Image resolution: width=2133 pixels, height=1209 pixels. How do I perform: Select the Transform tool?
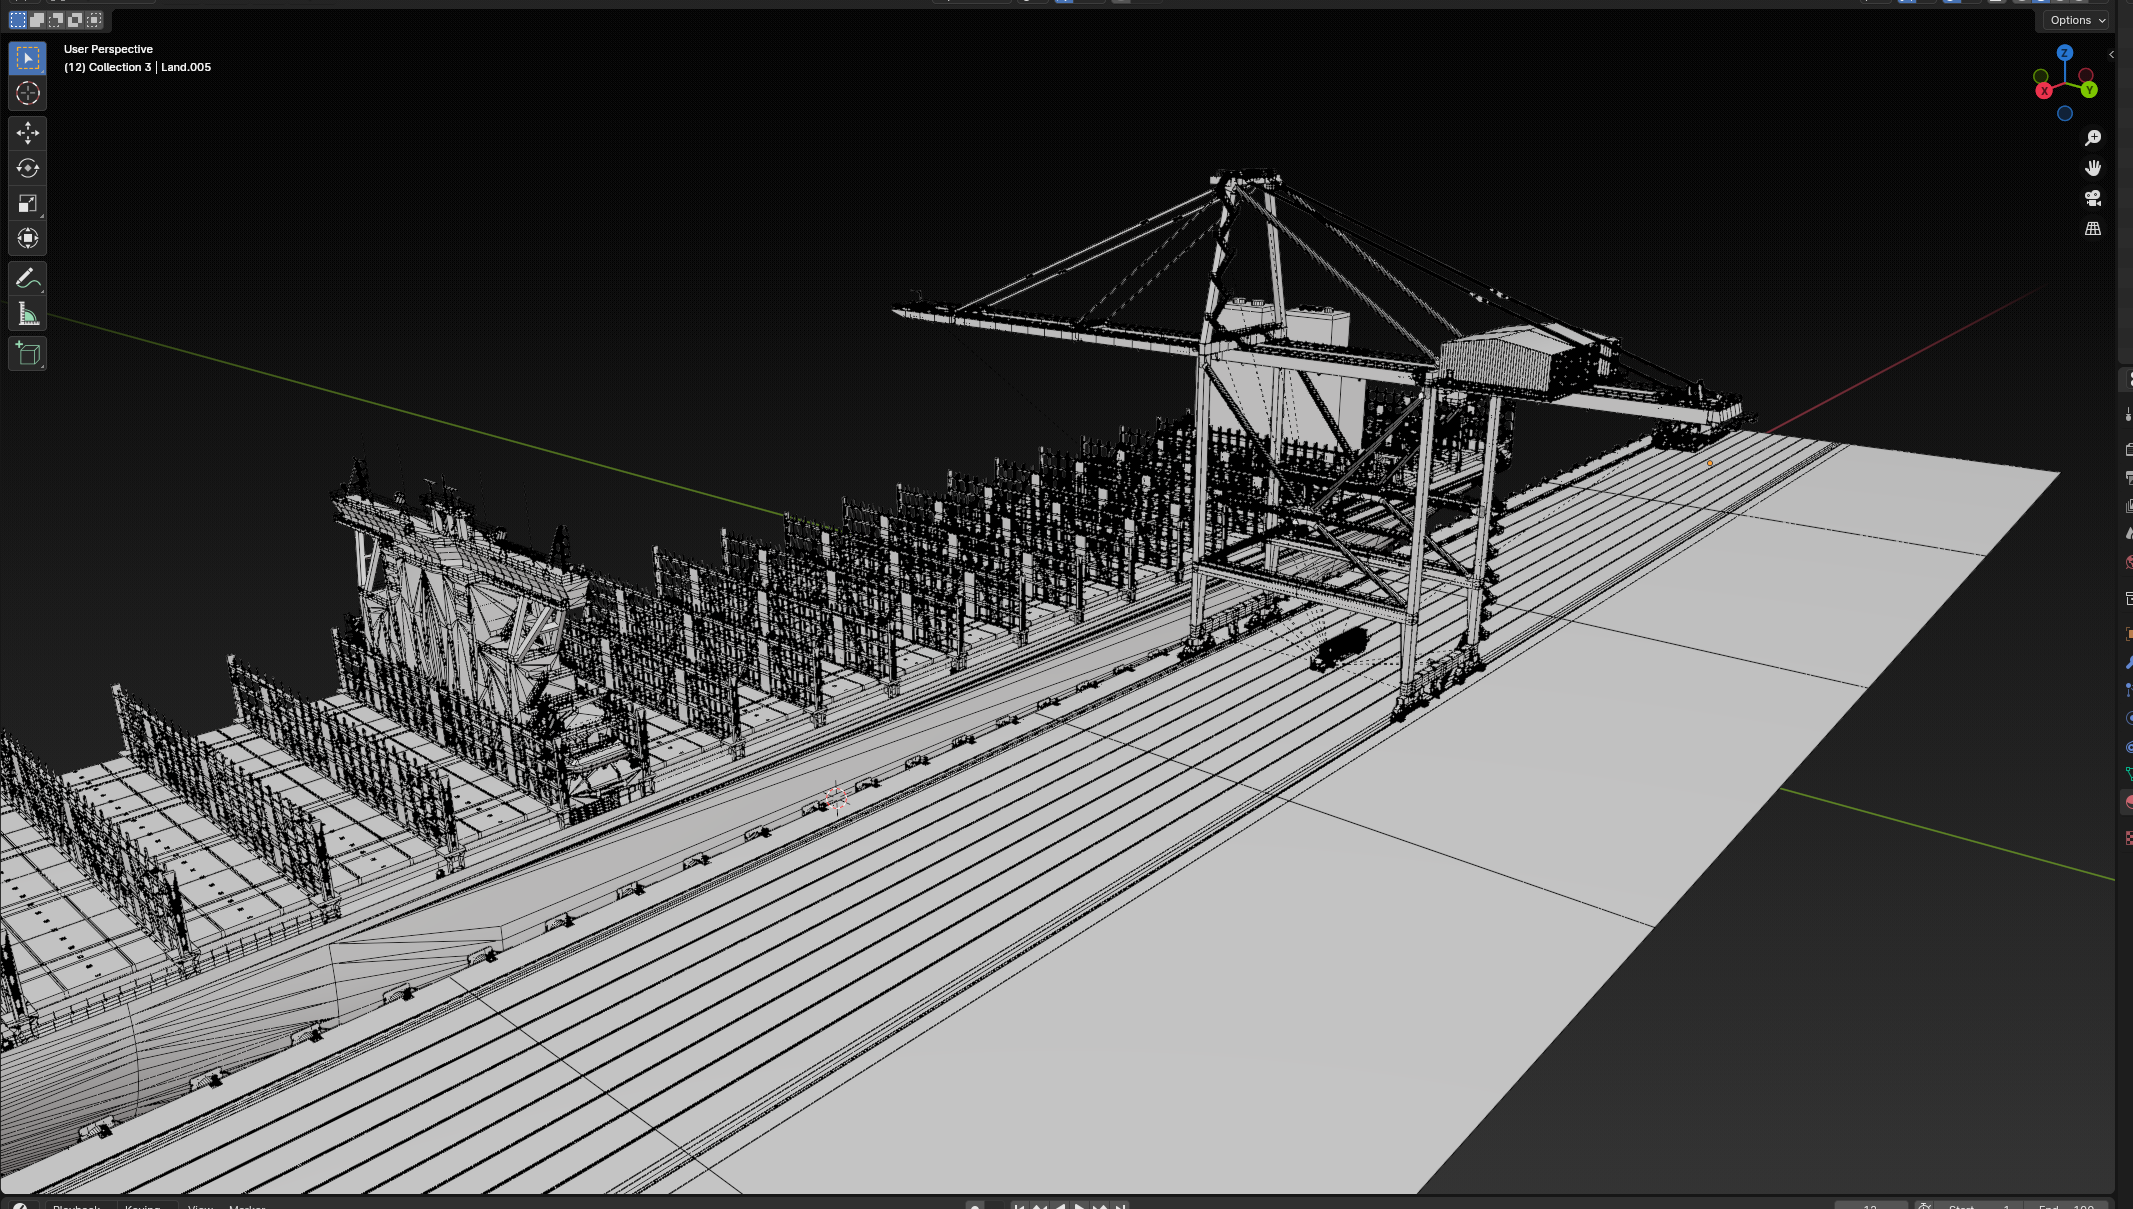click(27, 238)
